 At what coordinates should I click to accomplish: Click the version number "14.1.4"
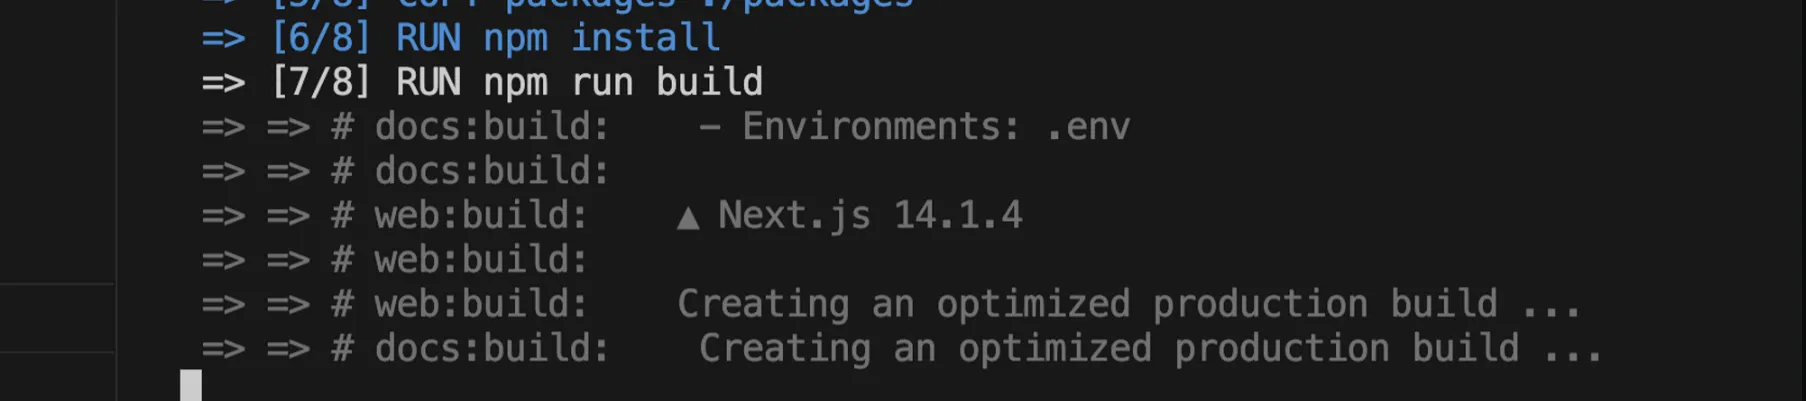957,216
